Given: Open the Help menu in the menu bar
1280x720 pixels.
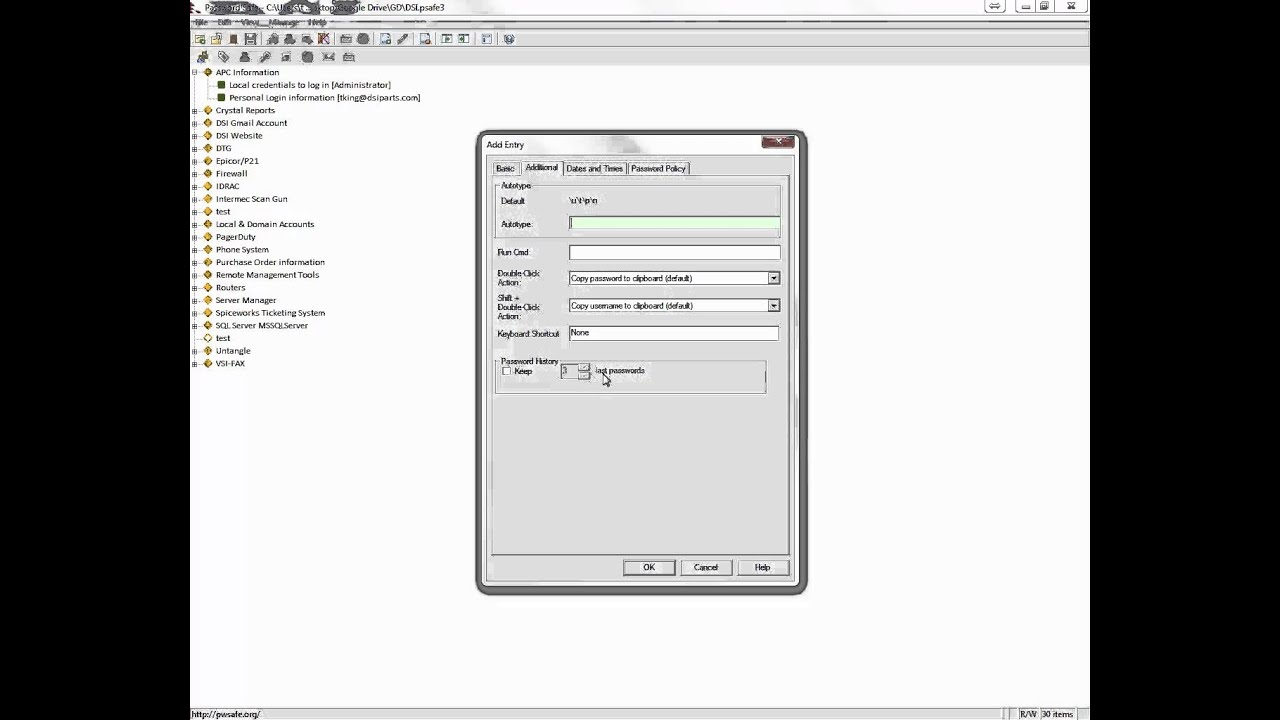Looking at the screenshot, I should tap(317, 21).
